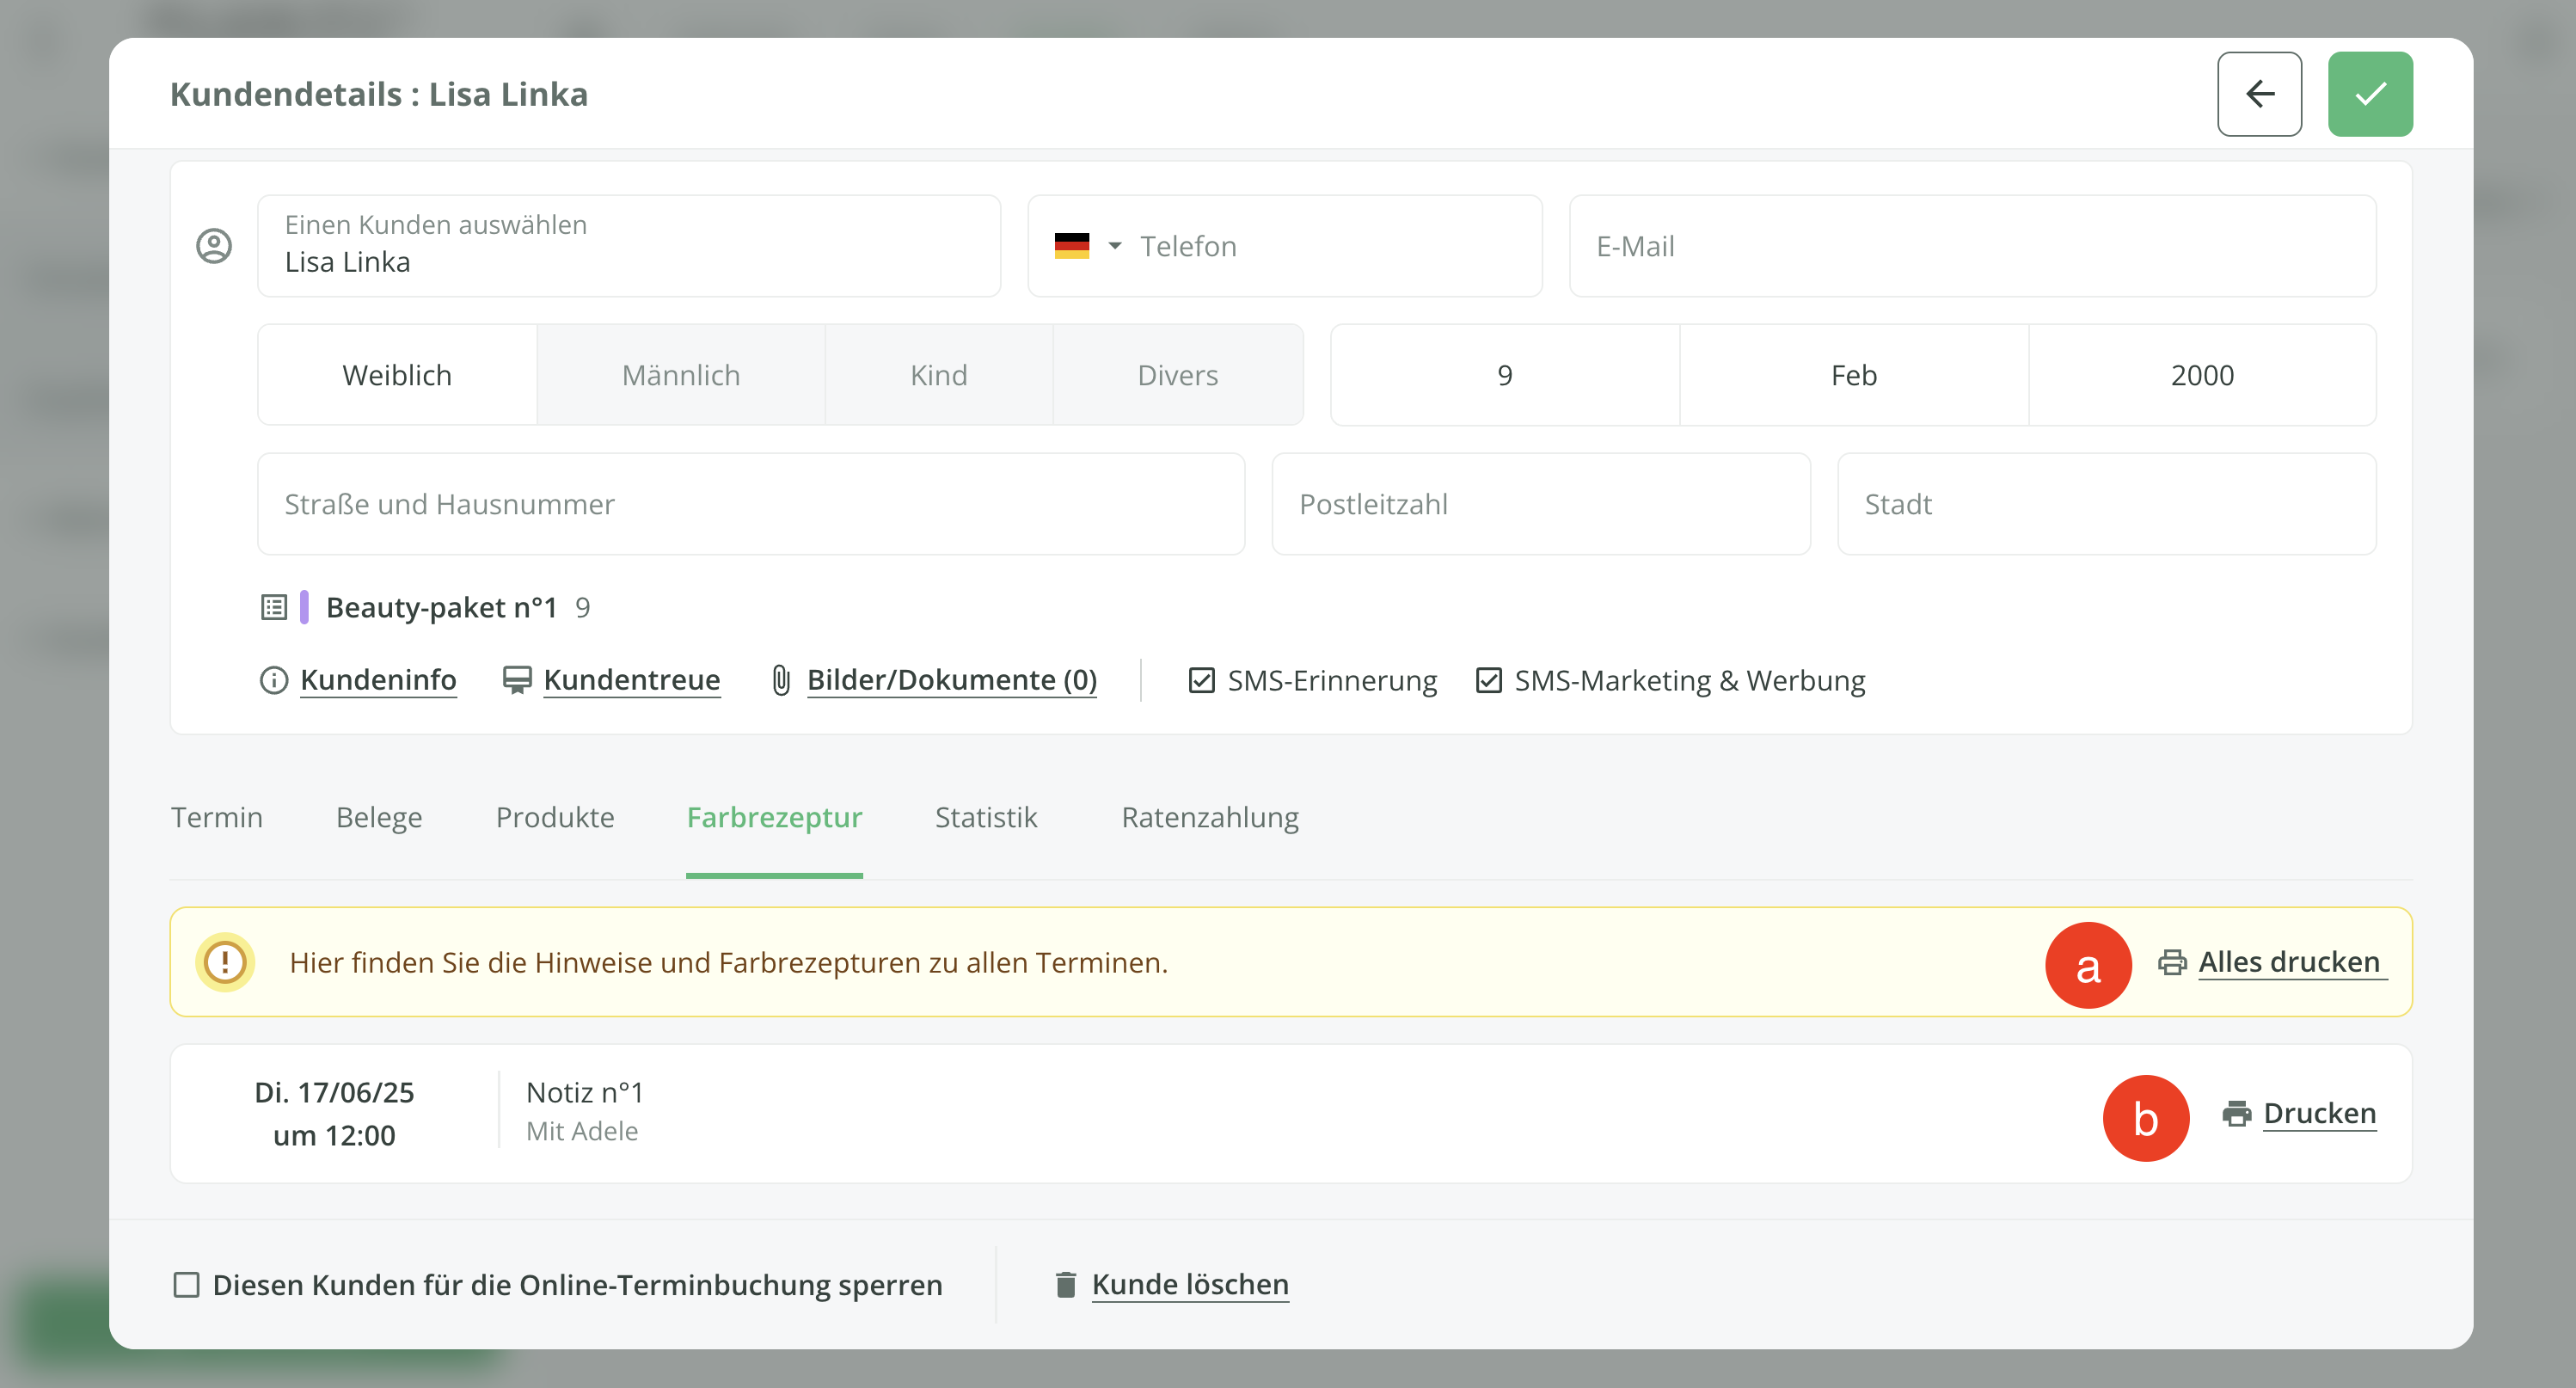Click the printer icon beside Alles drucken
The width and height of the screenshot is (2576, 1388).
[x=2171, y=962]
